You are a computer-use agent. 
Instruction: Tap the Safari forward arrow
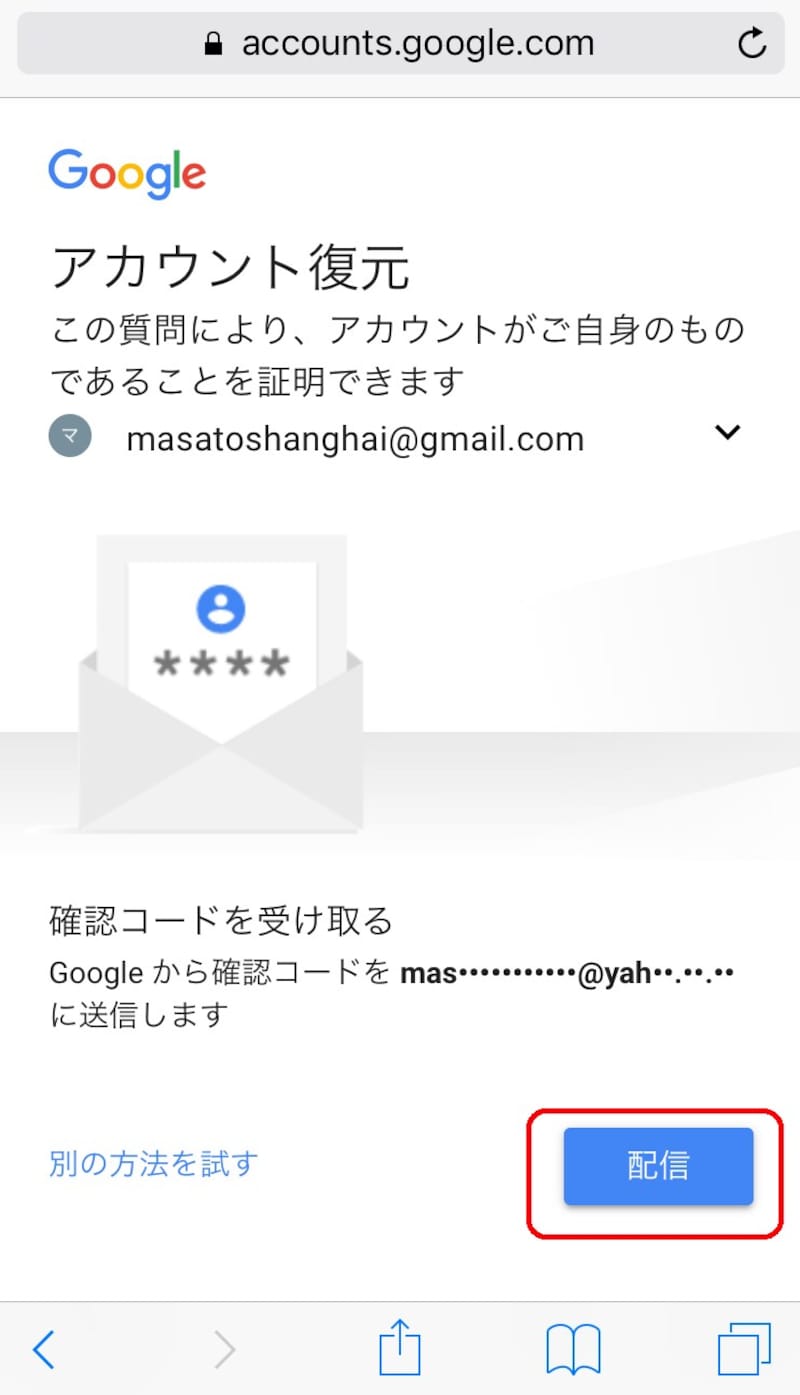225,1349
